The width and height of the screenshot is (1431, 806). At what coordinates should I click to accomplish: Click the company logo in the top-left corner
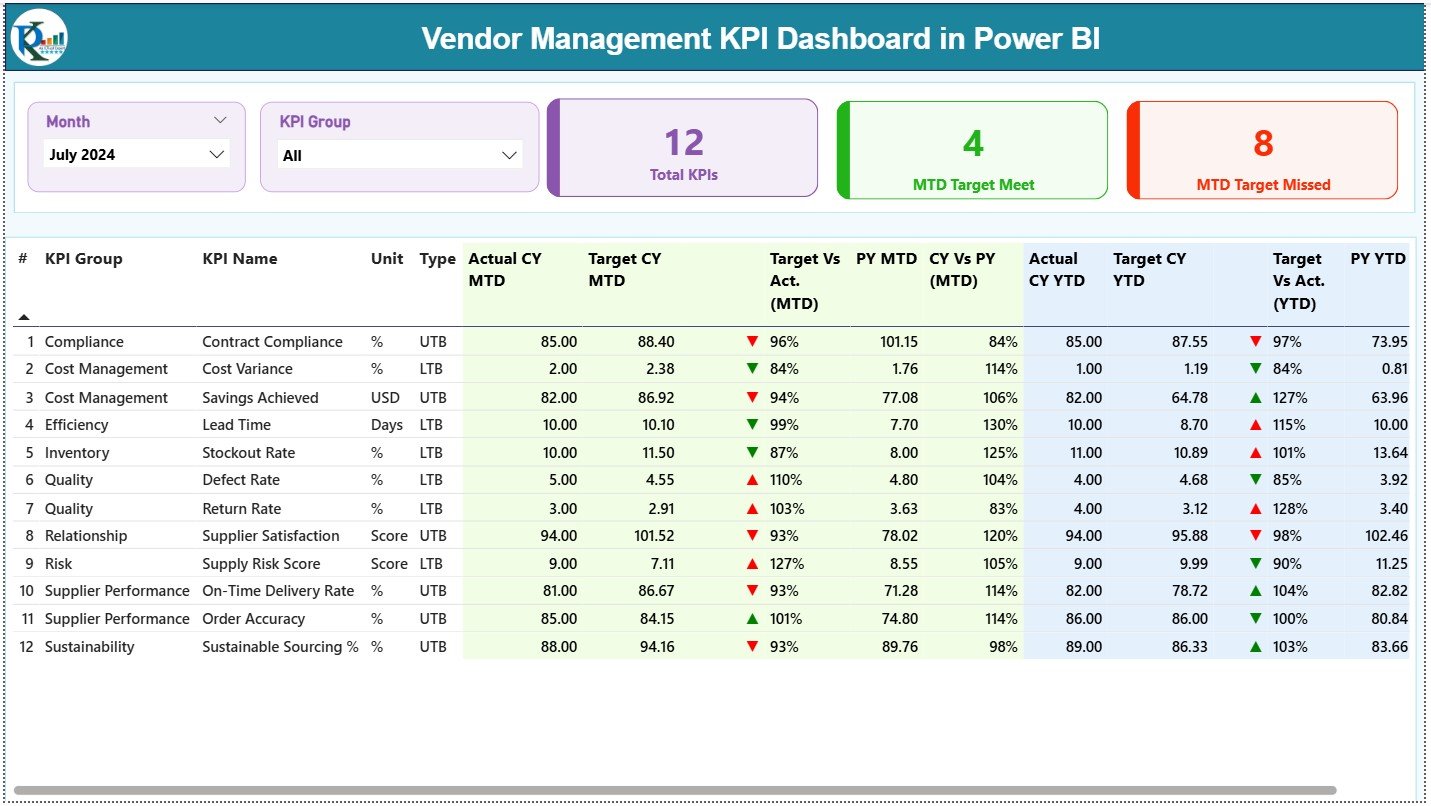tap(37, 39)
